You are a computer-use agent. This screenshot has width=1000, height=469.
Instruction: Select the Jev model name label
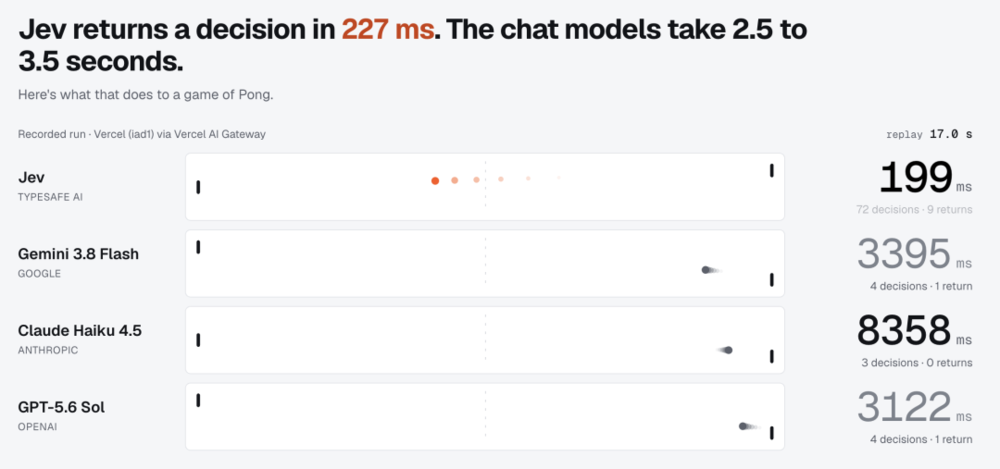tap(31, 177)
